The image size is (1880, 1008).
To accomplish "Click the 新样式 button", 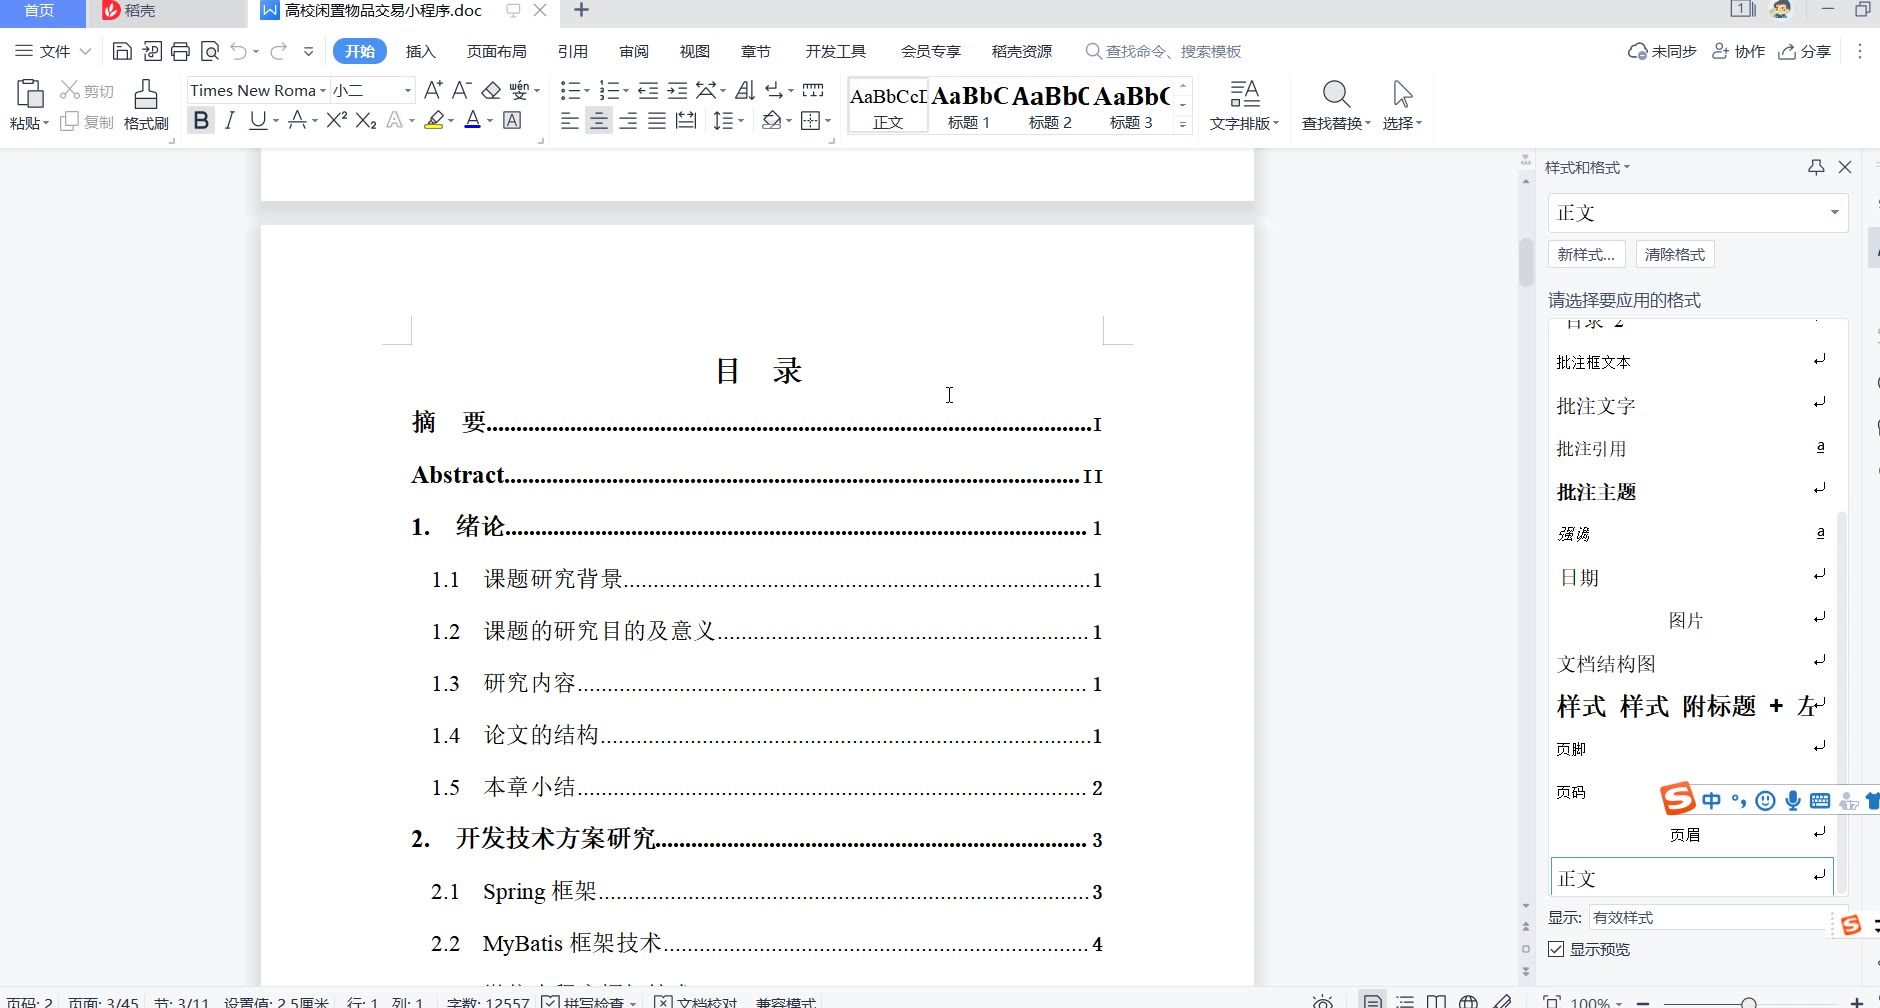I will click(1586, 254).
